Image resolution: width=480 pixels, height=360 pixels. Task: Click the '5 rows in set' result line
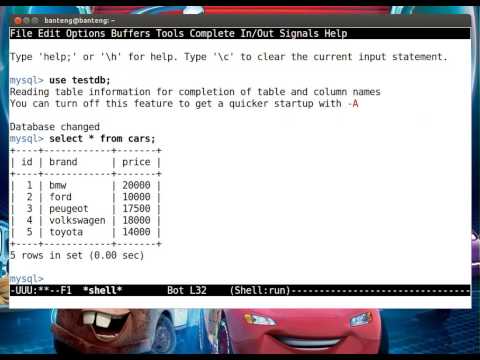77,256
